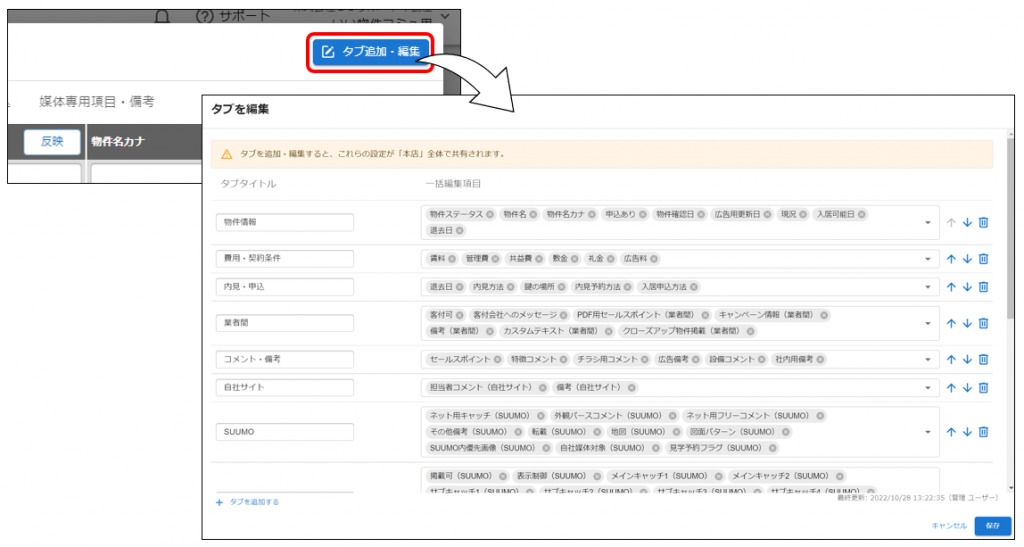The image size is (1024, 547).
Task: Click the タブタイトル column label
Action: coord(248,183)
